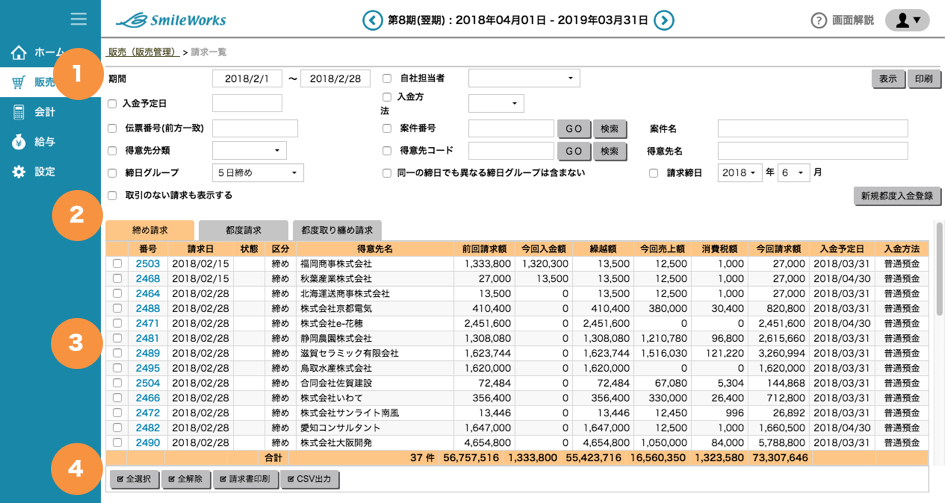Image resolution: width=945 pixels, height=503 pixels.
Task: Open invoice number 2468 link
Action: pos(148,279)
